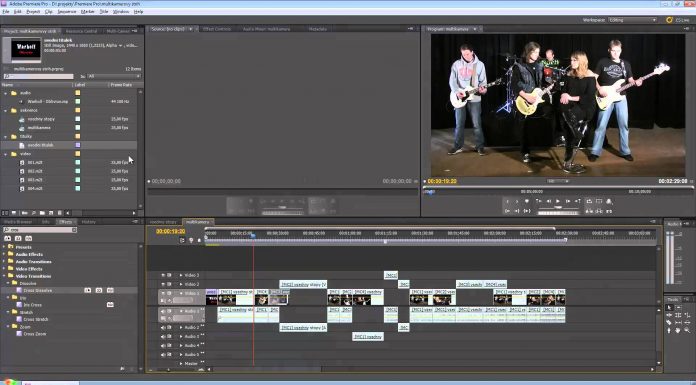Click timeline Set Unnumbered Marker icon
This screenshot has height=385, width=696.
click(199, 240)
